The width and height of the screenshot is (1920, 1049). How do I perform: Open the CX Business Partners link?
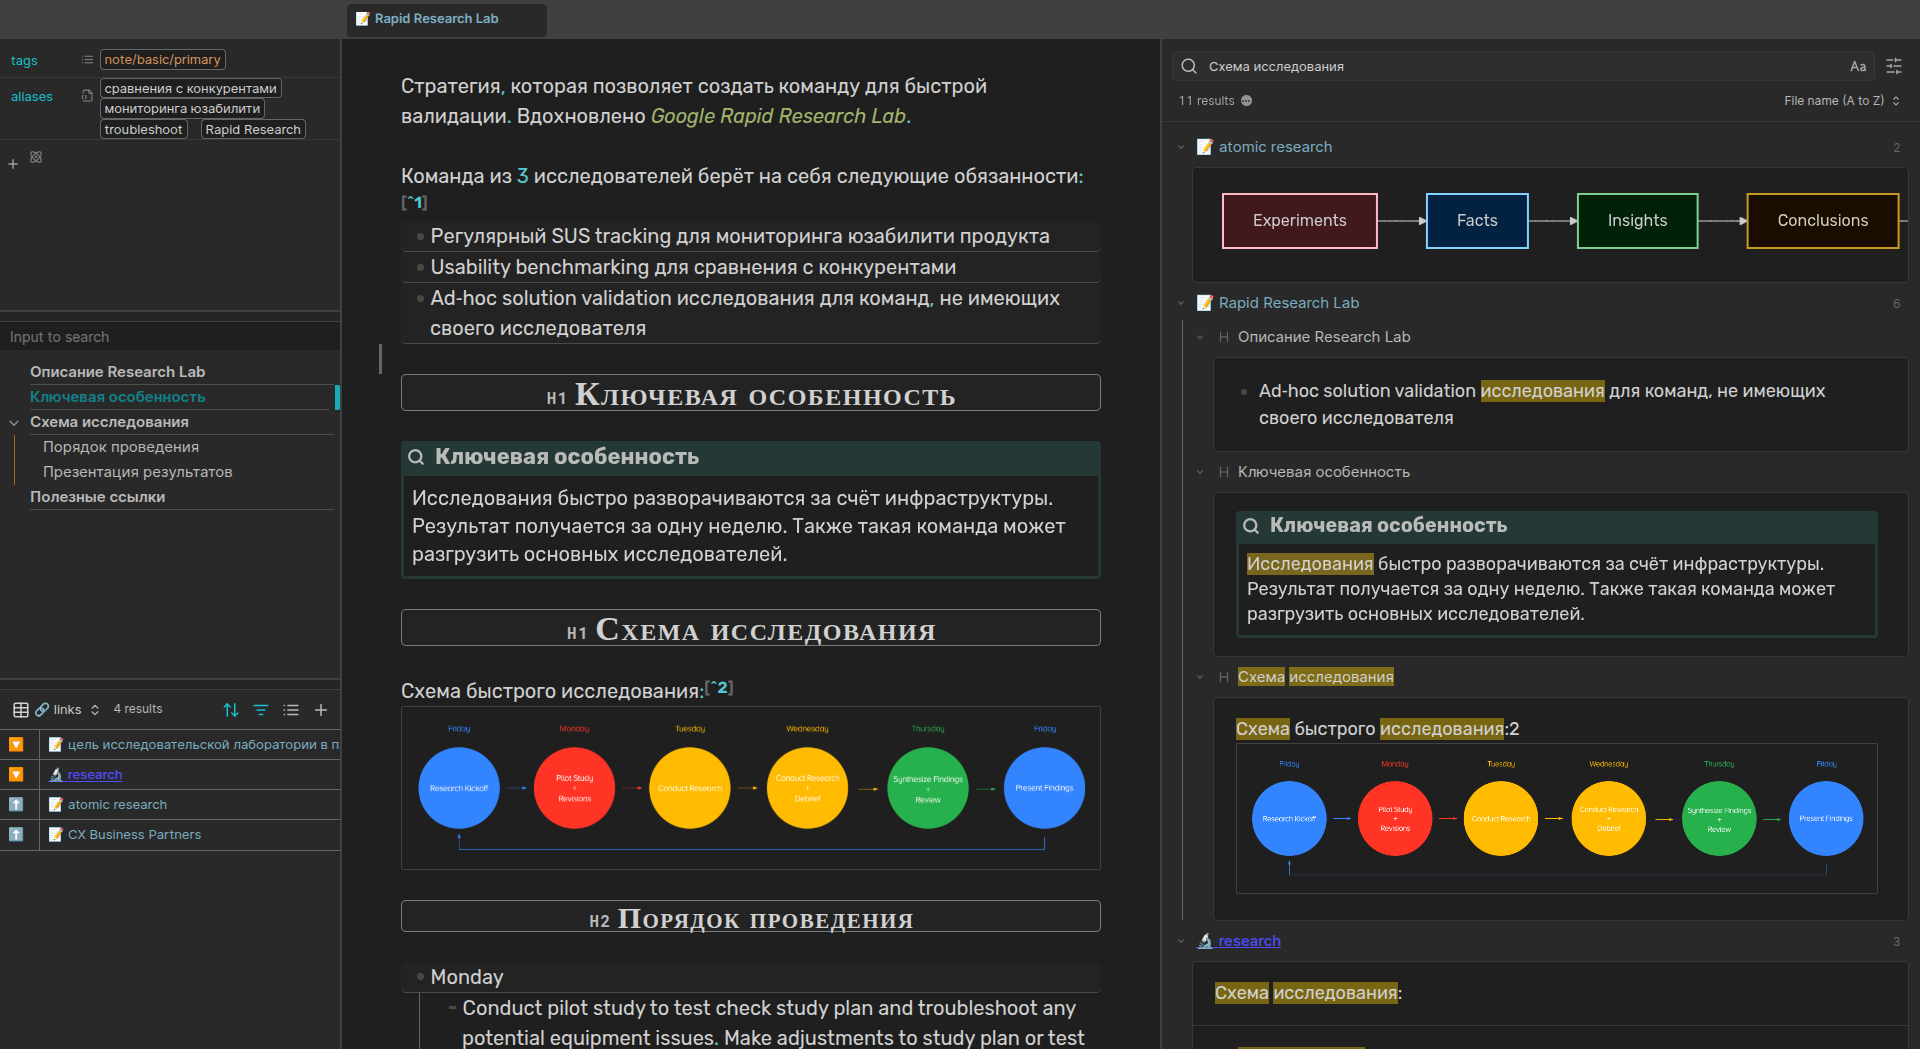click(134, 835)
